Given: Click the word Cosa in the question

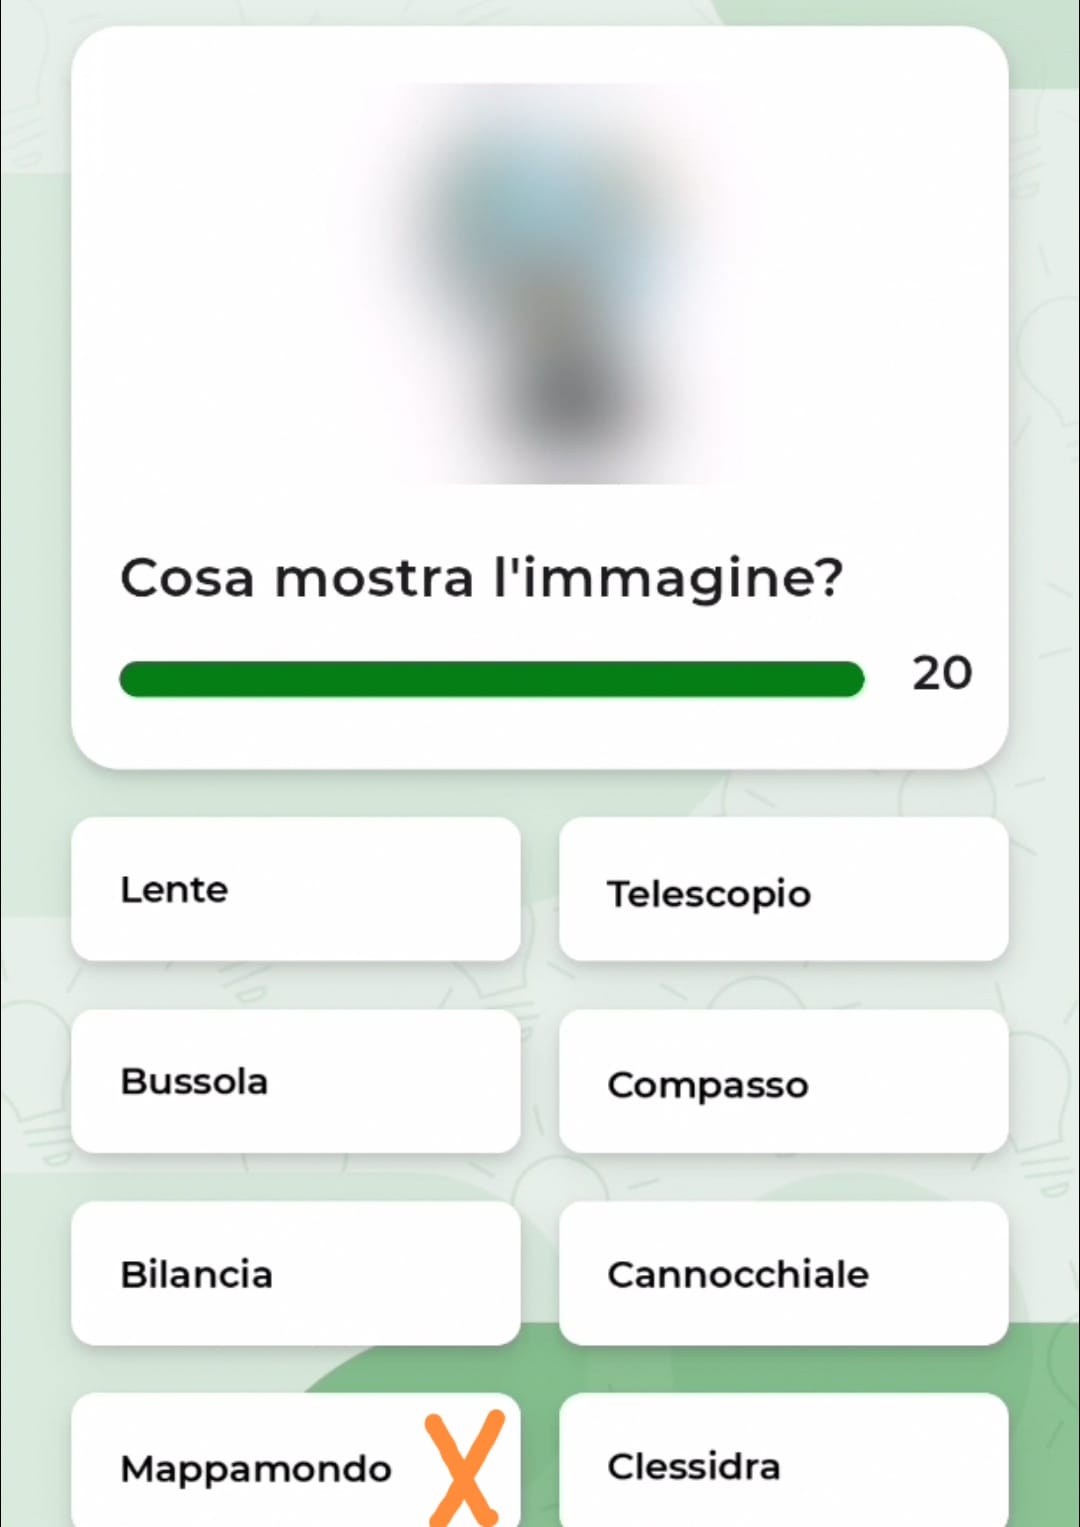Looking at the screenshot, I should click(187, 578).
